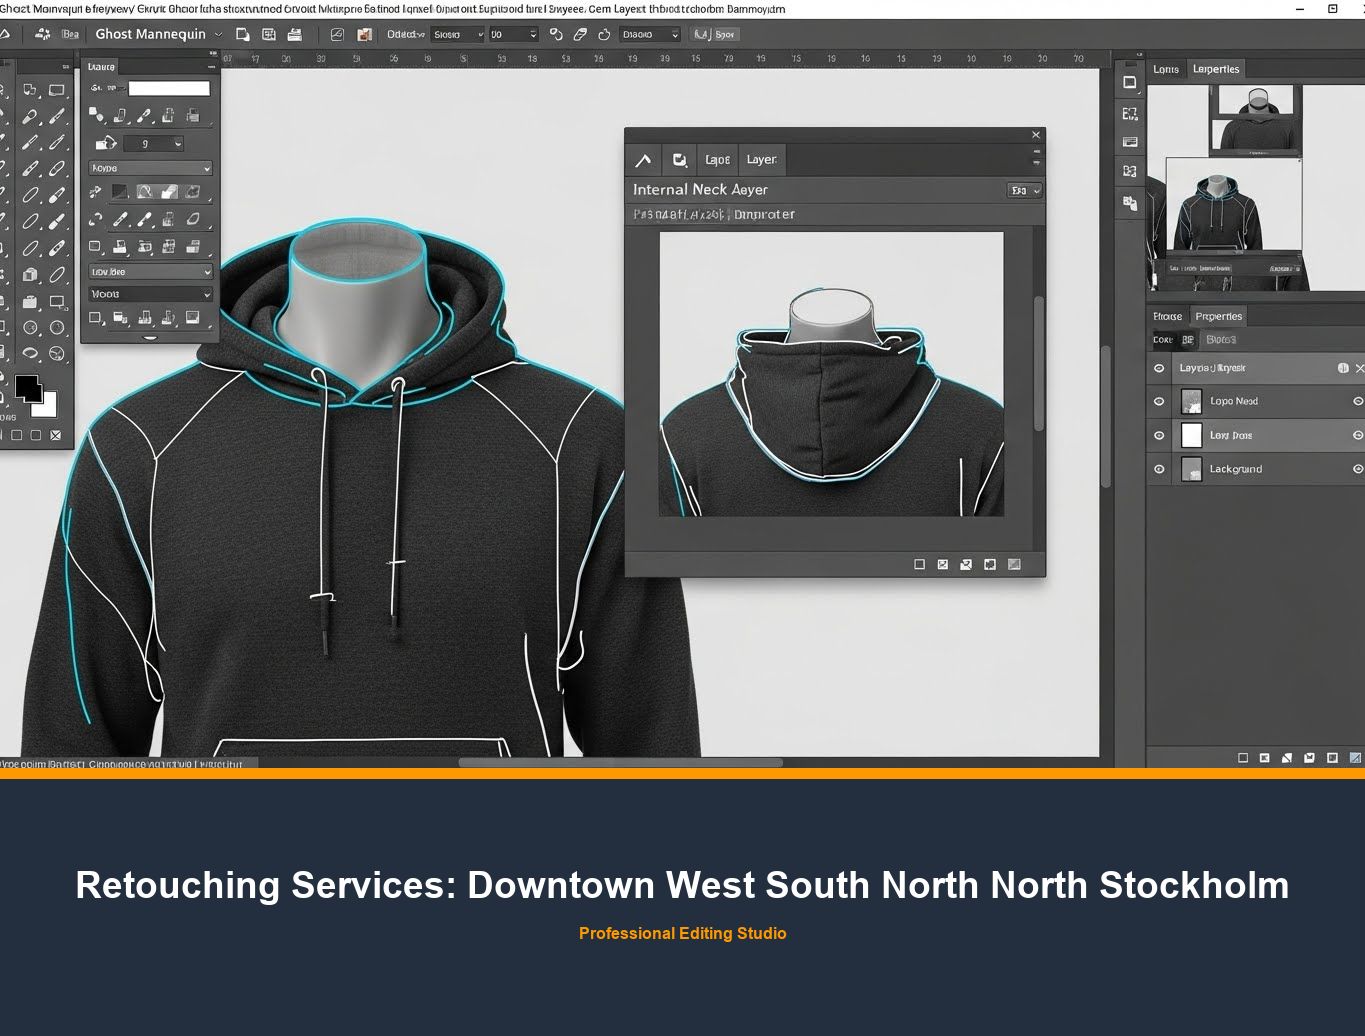This screenshot has height=1036, width=1365.
Task: Select the Layer tab in the Internal Neck window
Action: 761,159
